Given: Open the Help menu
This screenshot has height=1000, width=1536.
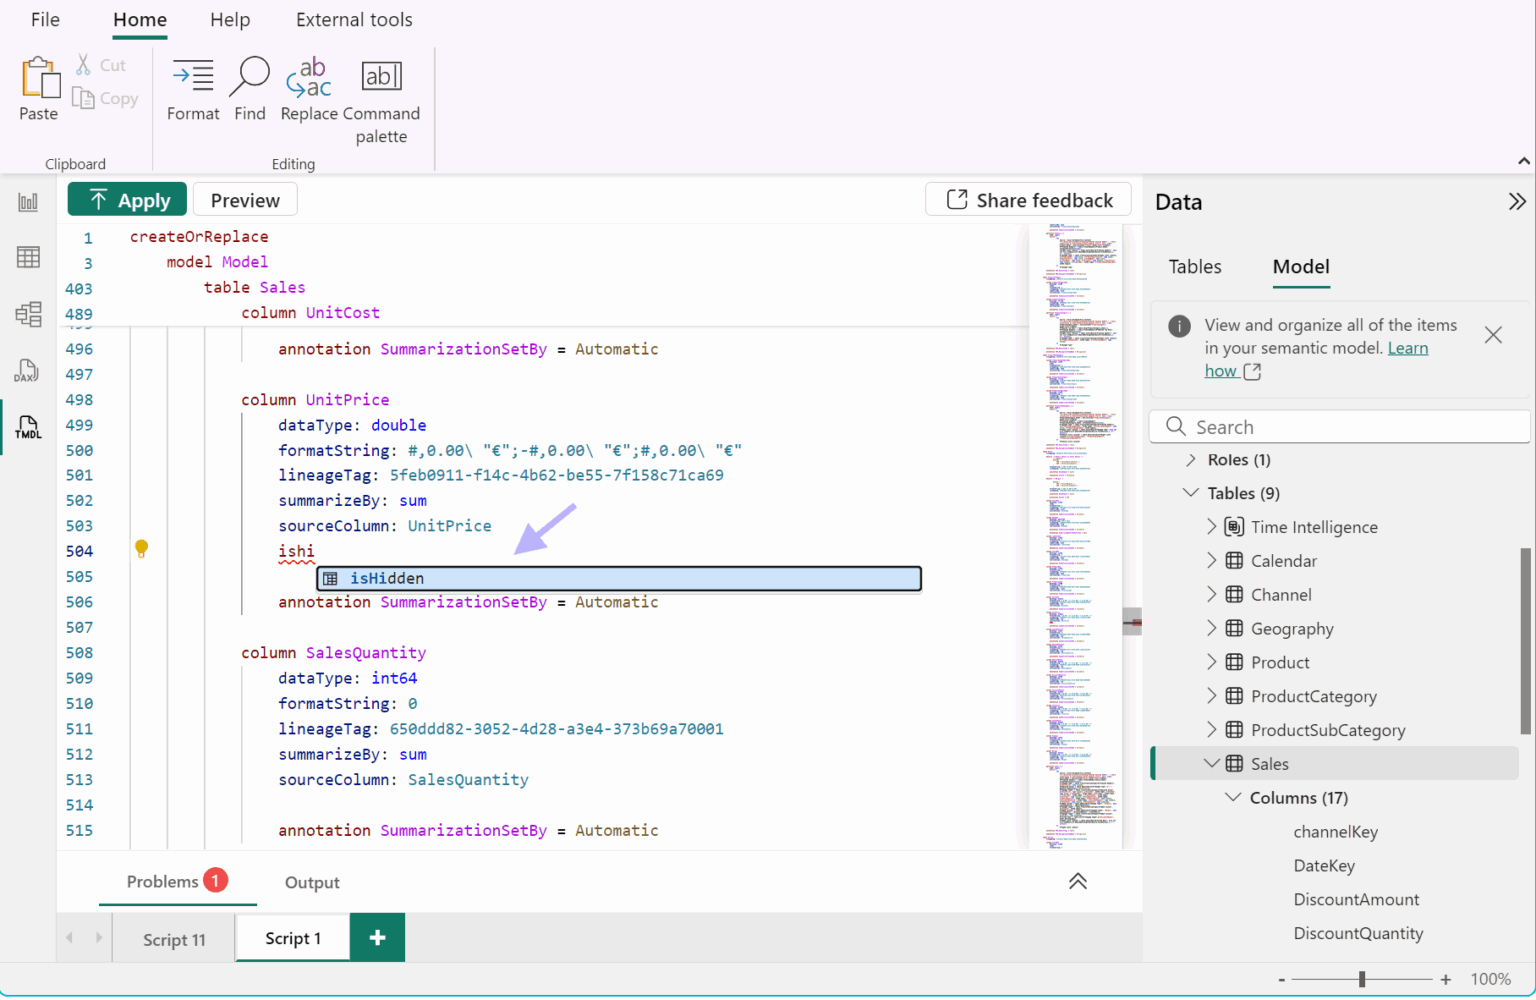Looking at the screenshot, I should (229, 19).
